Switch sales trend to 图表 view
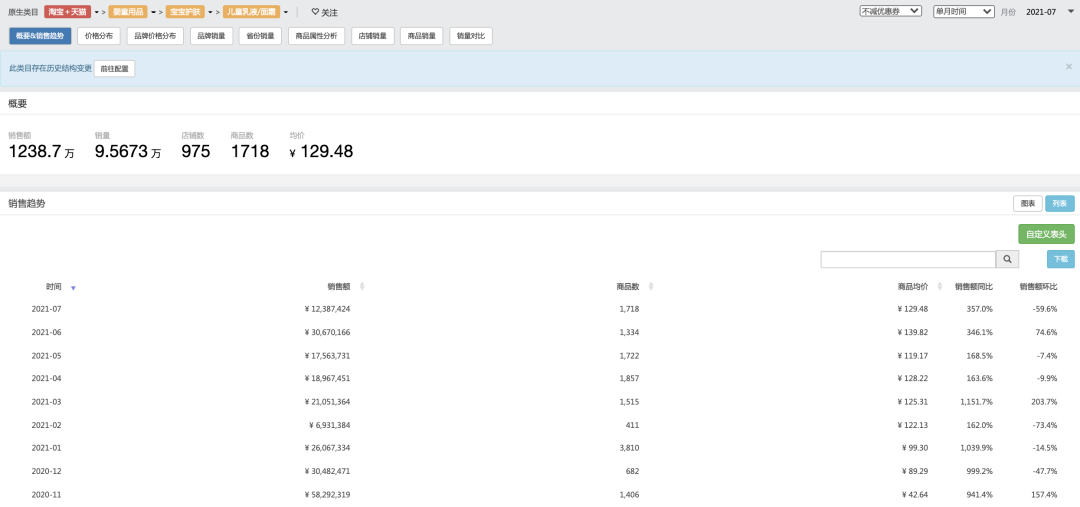The height and width of the screenshot is (507, 1080). tap(1028, 204)
